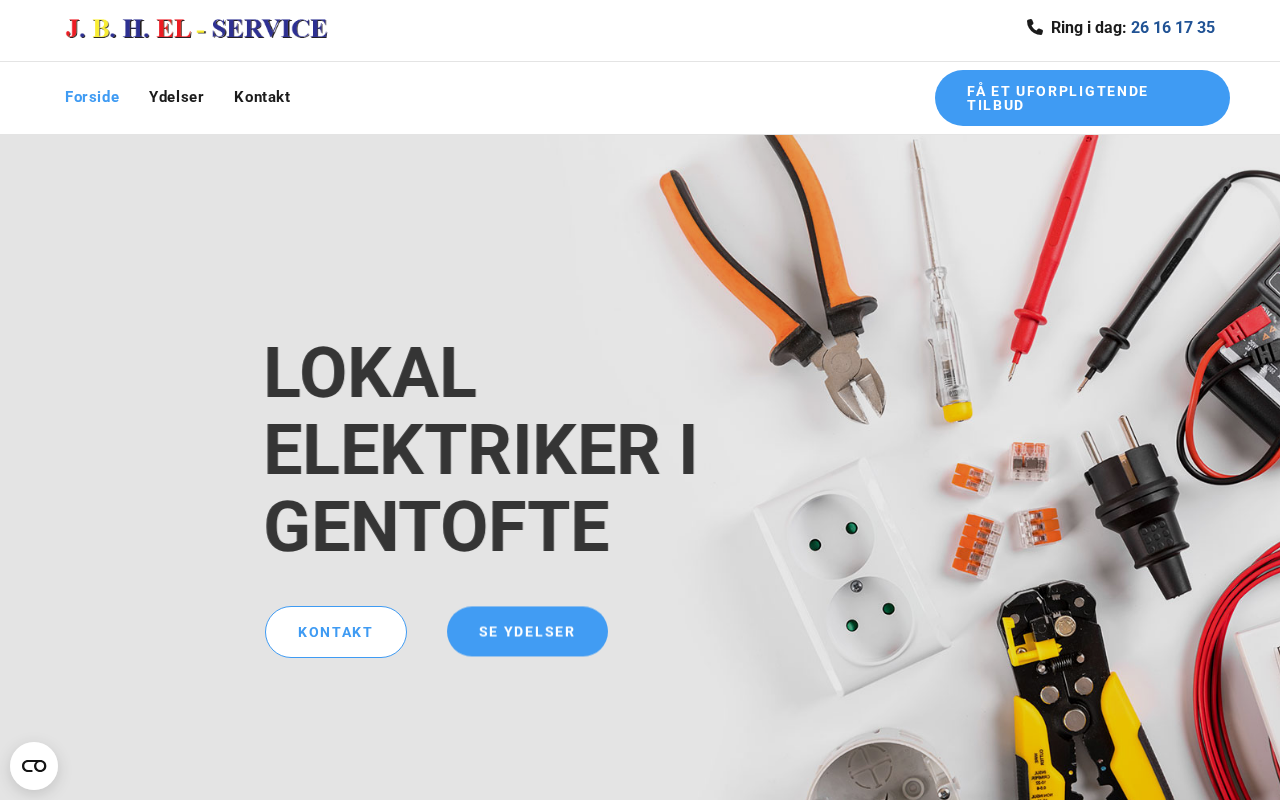Click the phone handset icon
1280x800 pixels.
coord(1035,27)
